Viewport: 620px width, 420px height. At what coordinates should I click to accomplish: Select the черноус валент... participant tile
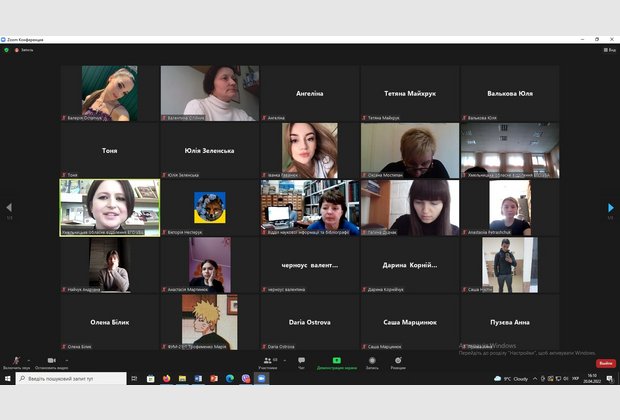click(x=310, y=265)
